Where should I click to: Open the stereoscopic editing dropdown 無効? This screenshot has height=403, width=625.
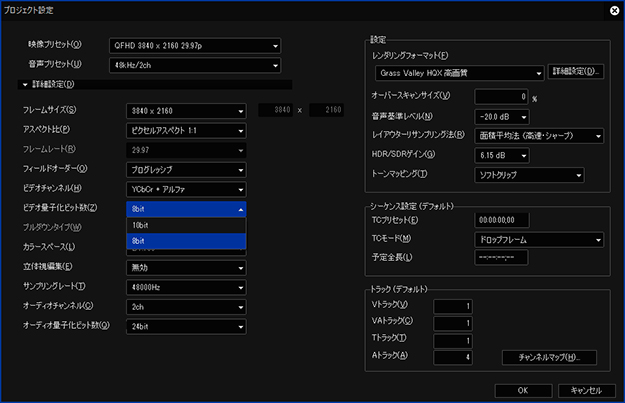click(186, 268)
